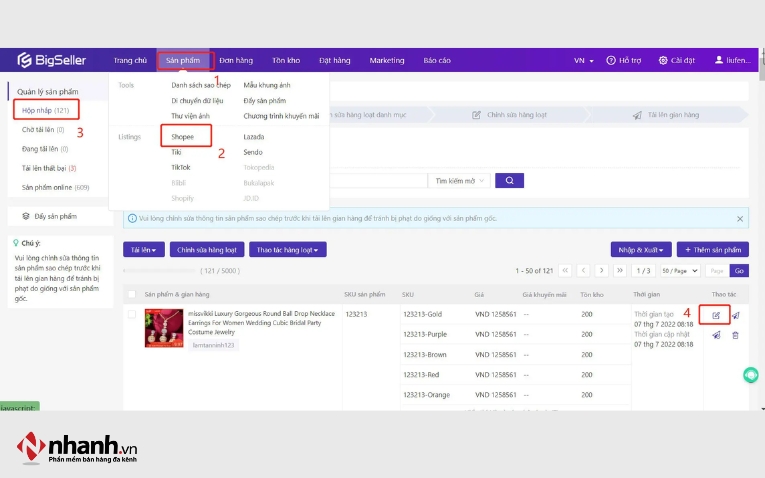Jump to last page with double-right arrow
The image size is (765, 478).
tap(620, 270)
